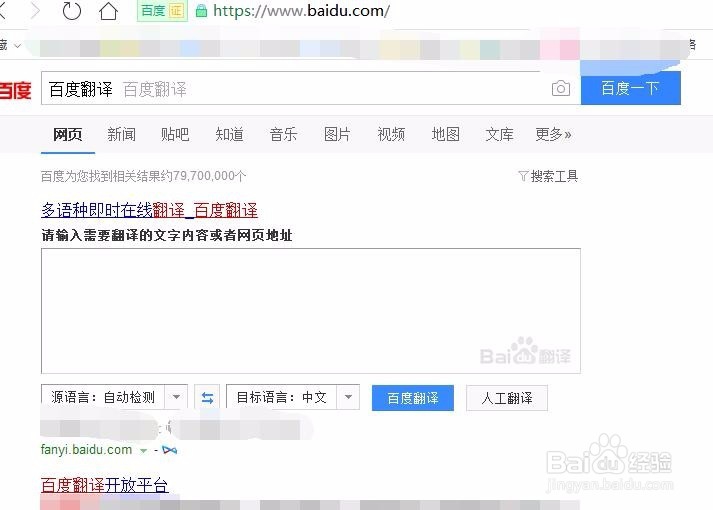Click the 人工翻译 button

tap(507, 398)
